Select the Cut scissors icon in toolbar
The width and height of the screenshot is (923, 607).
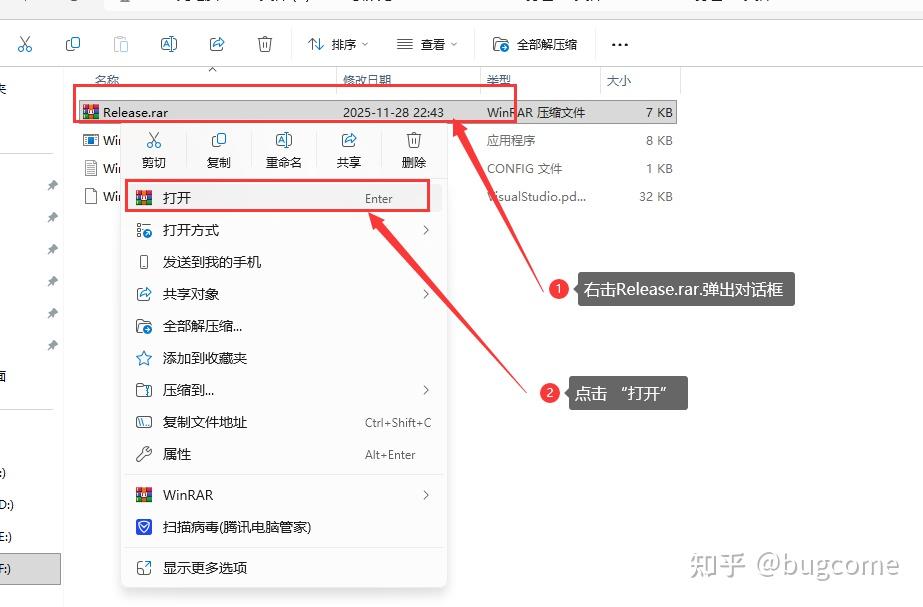26,44
